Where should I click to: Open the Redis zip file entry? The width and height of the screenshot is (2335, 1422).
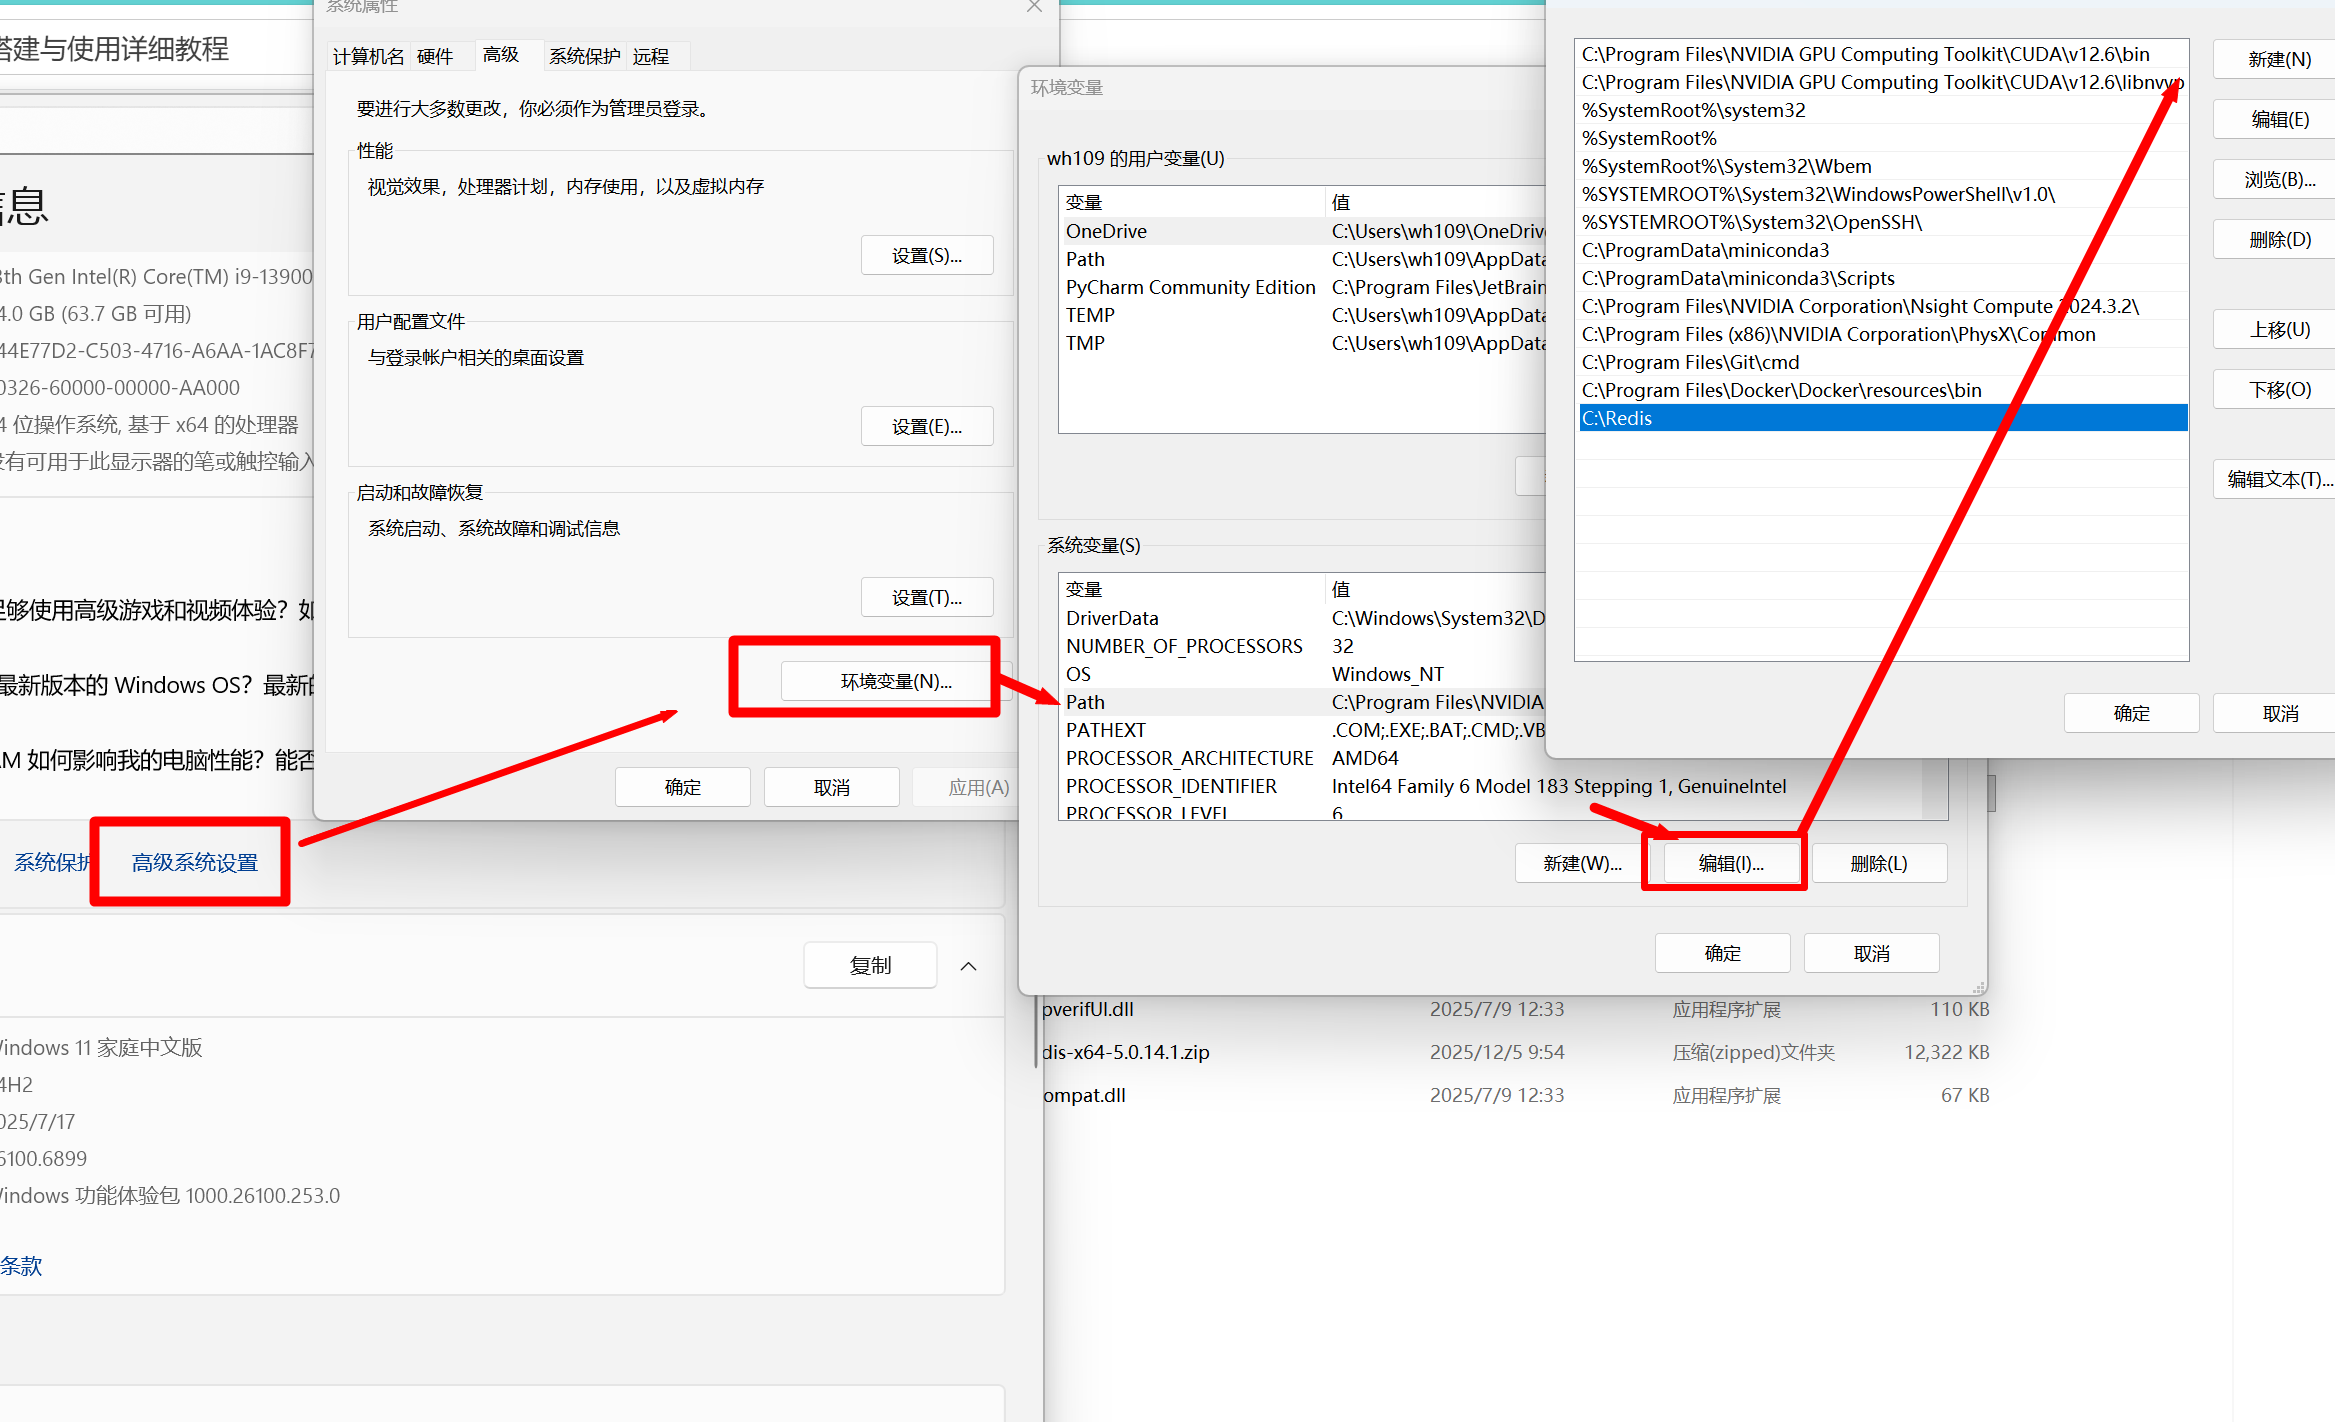click(1126, 1052)
